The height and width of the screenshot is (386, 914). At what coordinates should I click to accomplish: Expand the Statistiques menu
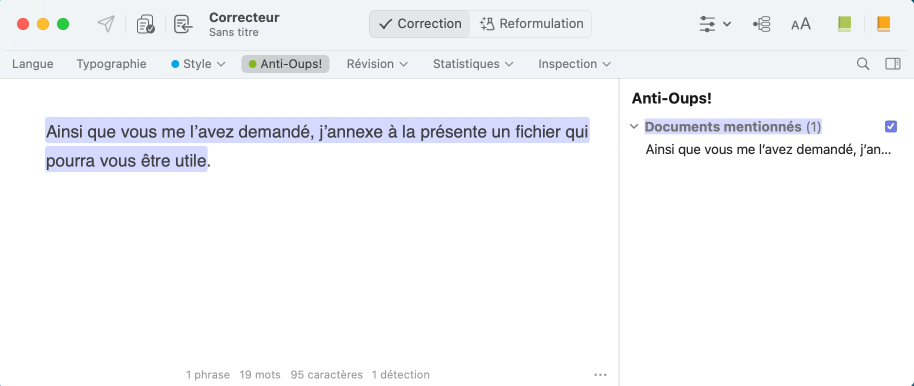tap(473, 64)
